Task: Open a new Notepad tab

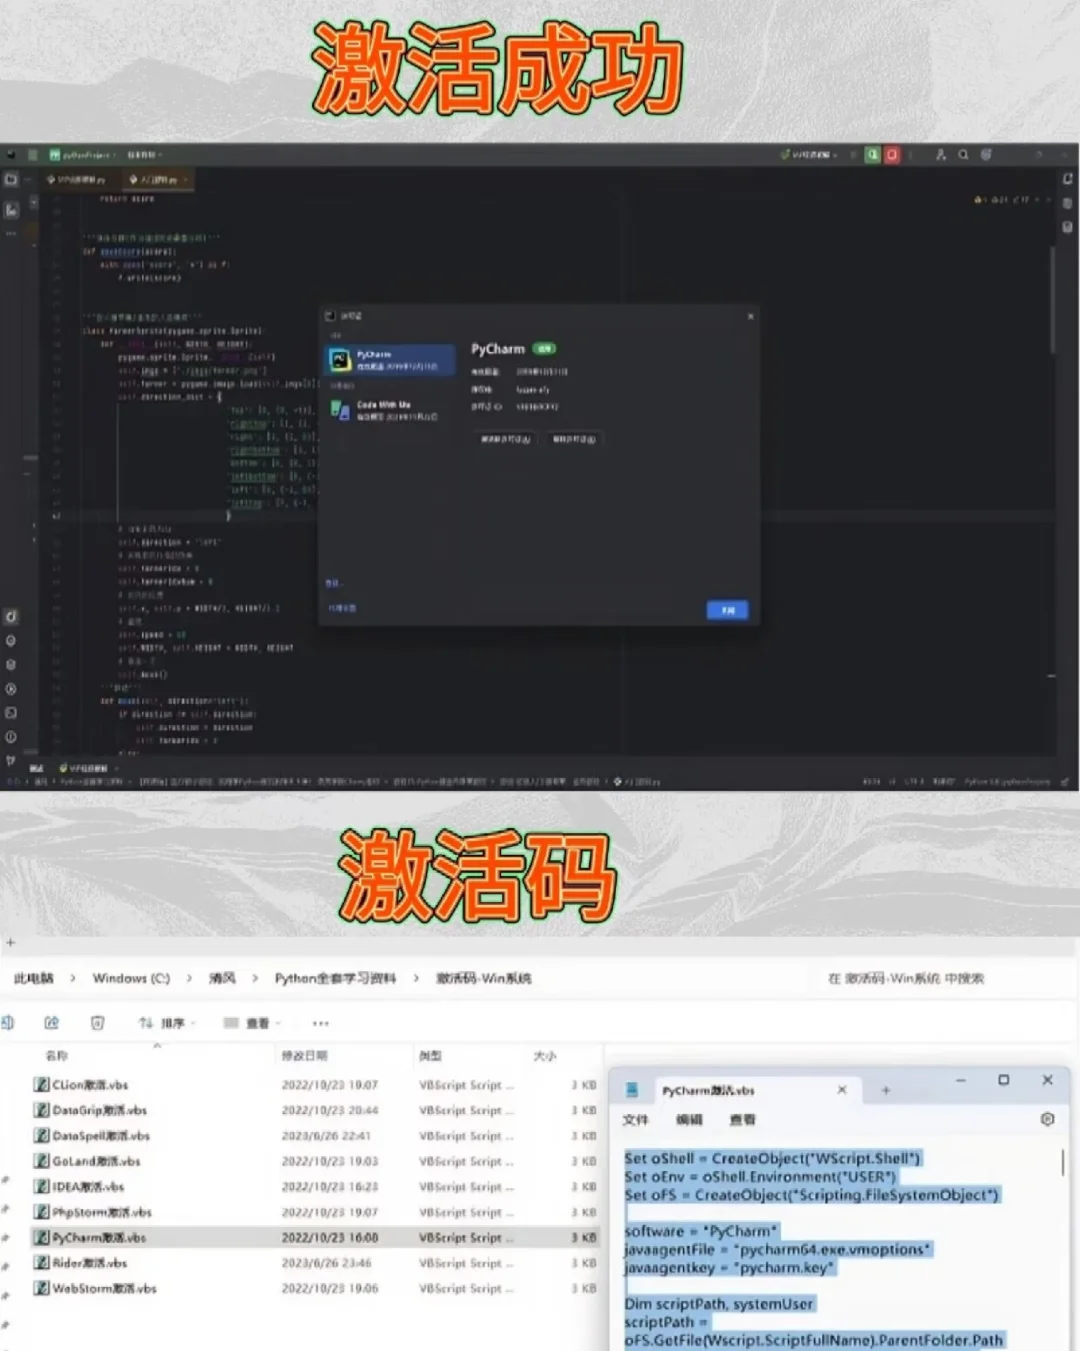Action: (886, 1090)
